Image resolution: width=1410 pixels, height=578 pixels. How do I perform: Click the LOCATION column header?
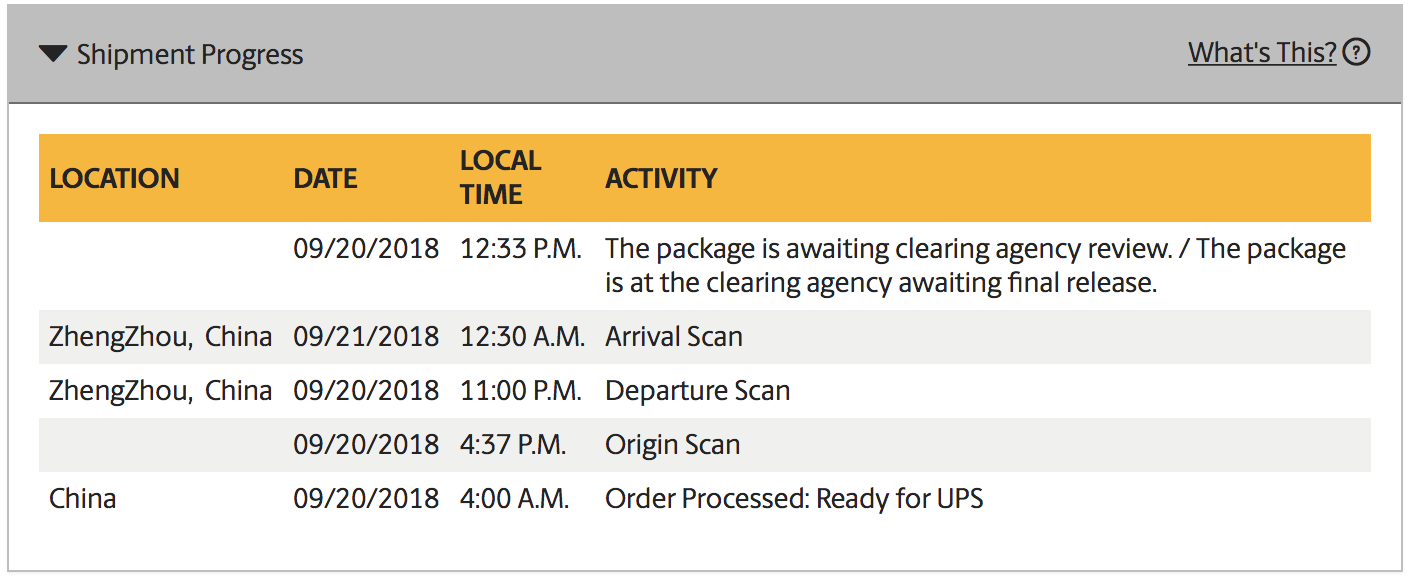[x=114, y=179]
